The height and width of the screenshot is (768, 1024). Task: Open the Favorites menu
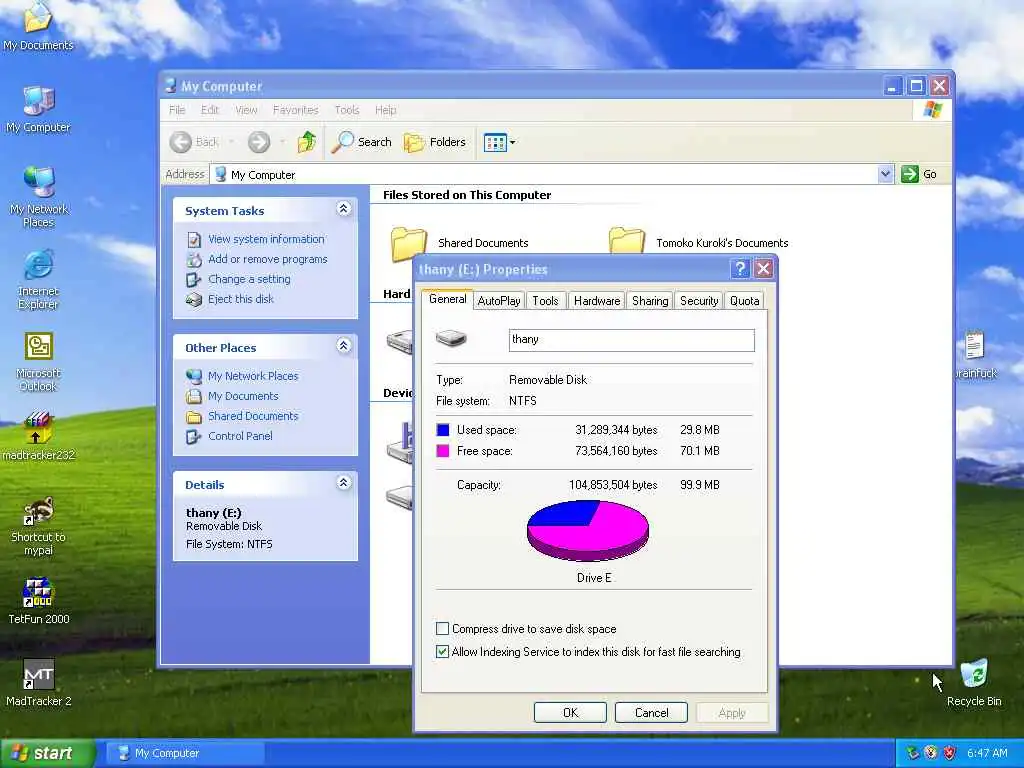(x=295, y=110)
